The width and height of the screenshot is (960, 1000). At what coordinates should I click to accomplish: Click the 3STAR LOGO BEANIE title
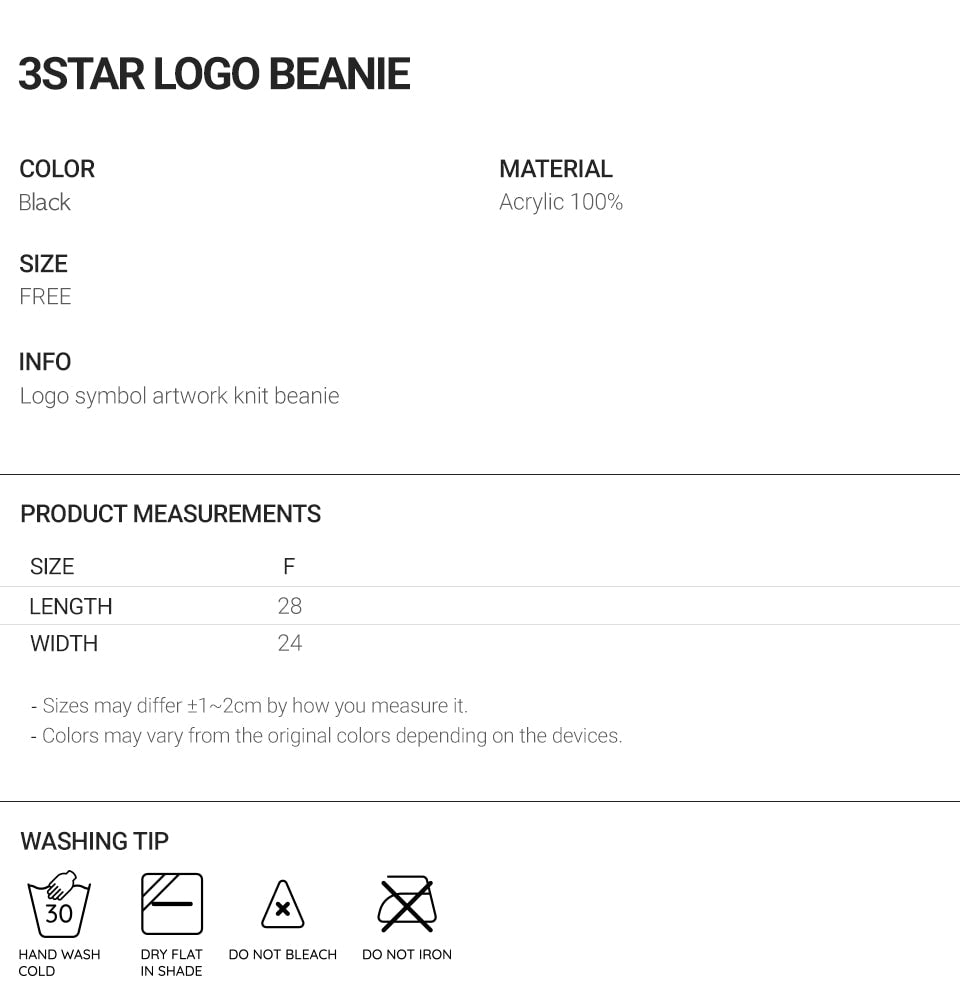[x=214, y=75]
